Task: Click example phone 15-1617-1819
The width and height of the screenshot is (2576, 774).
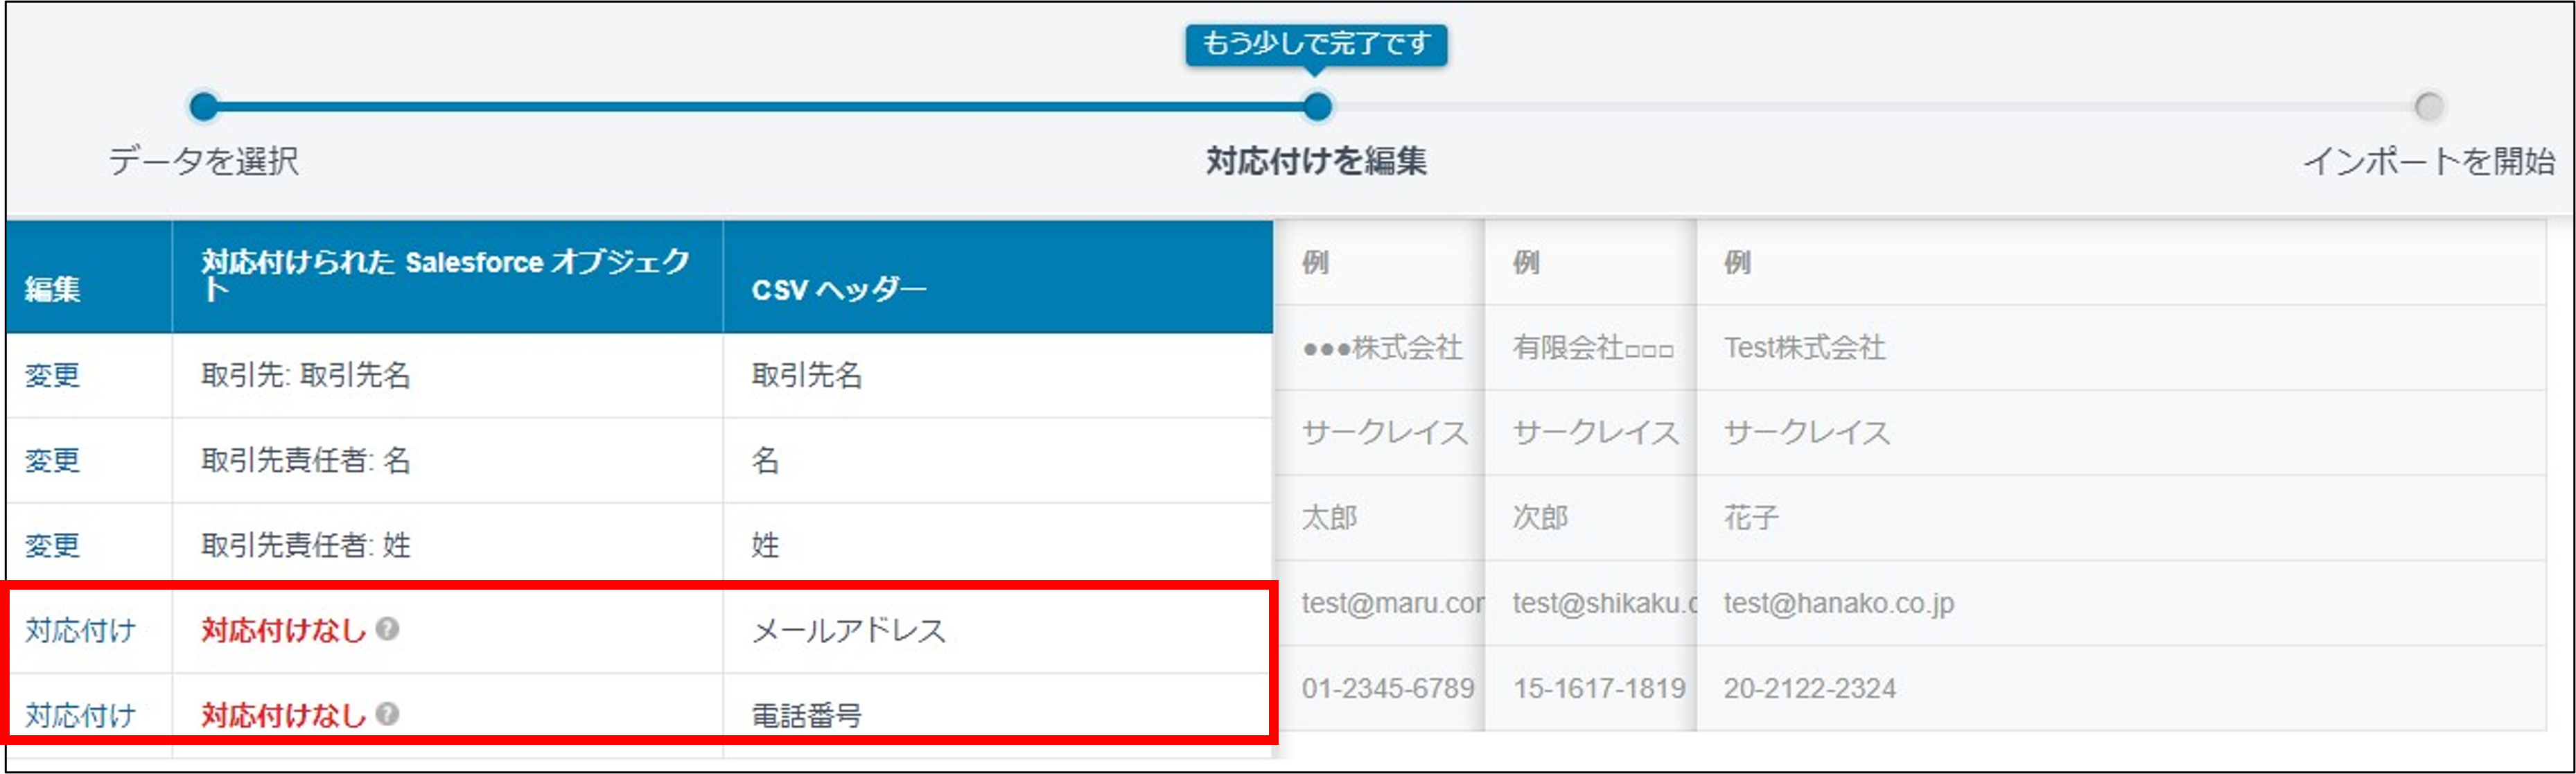Action: point(1599,688)
